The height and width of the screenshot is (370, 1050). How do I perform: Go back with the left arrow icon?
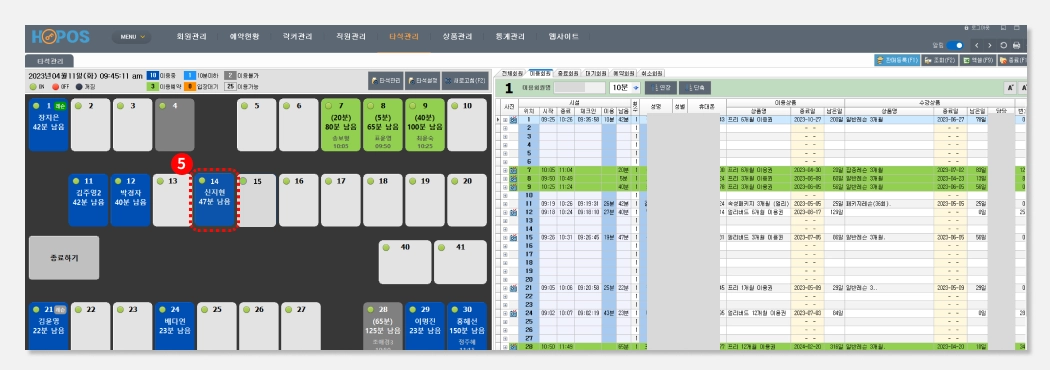977,45
